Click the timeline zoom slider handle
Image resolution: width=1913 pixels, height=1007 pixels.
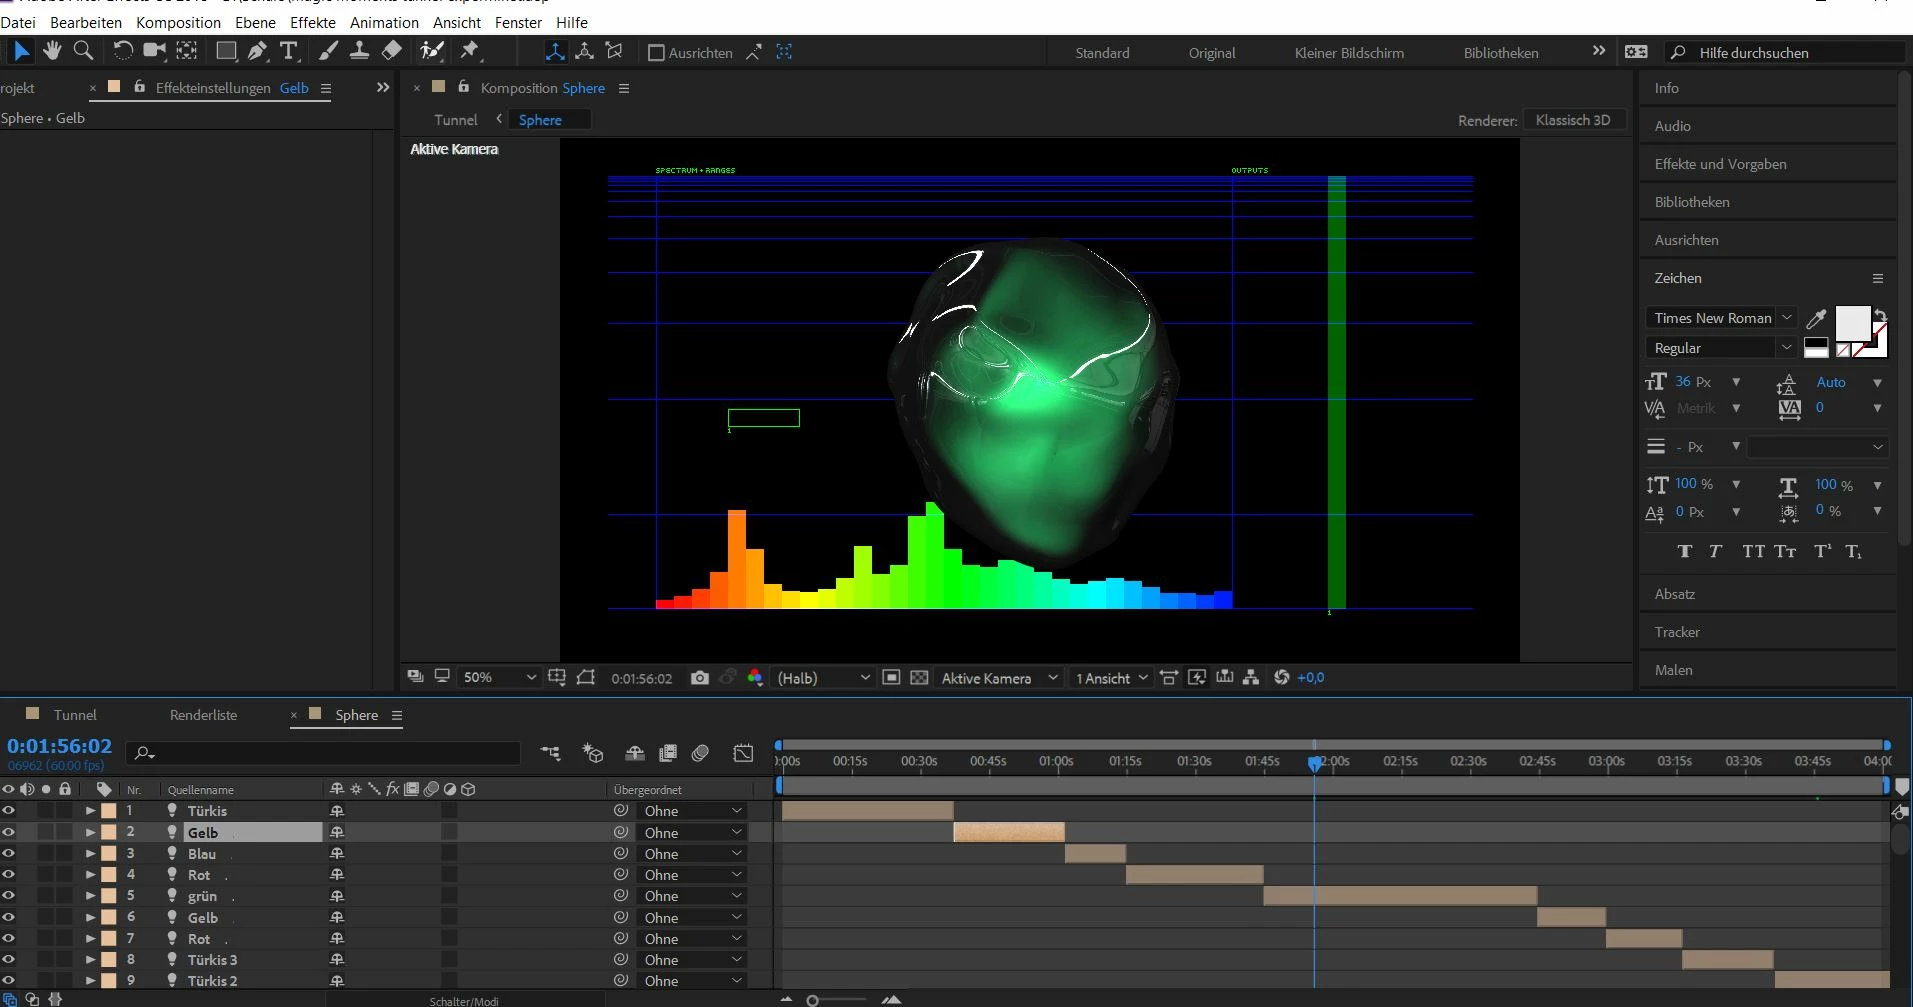(813, 1000)
